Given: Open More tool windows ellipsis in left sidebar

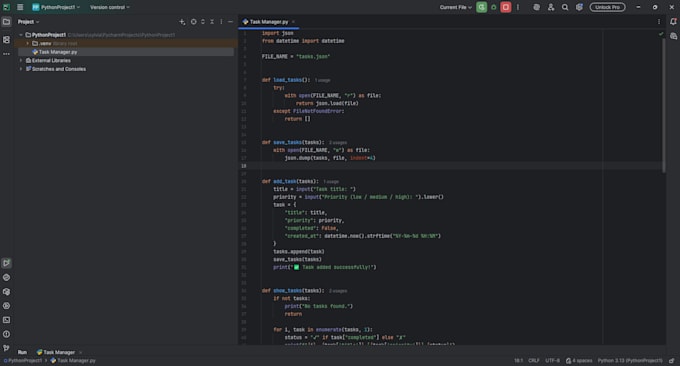Looking at the screenshot, I should [x=6, y=54].
